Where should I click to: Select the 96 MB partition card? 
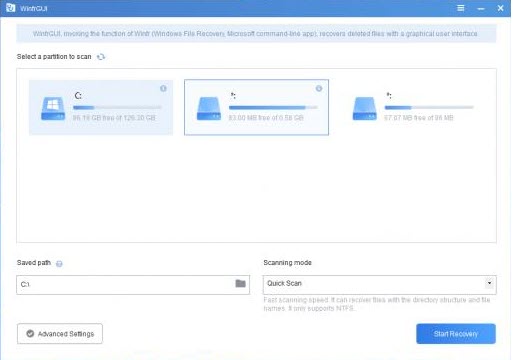click(x=412, y=107)
